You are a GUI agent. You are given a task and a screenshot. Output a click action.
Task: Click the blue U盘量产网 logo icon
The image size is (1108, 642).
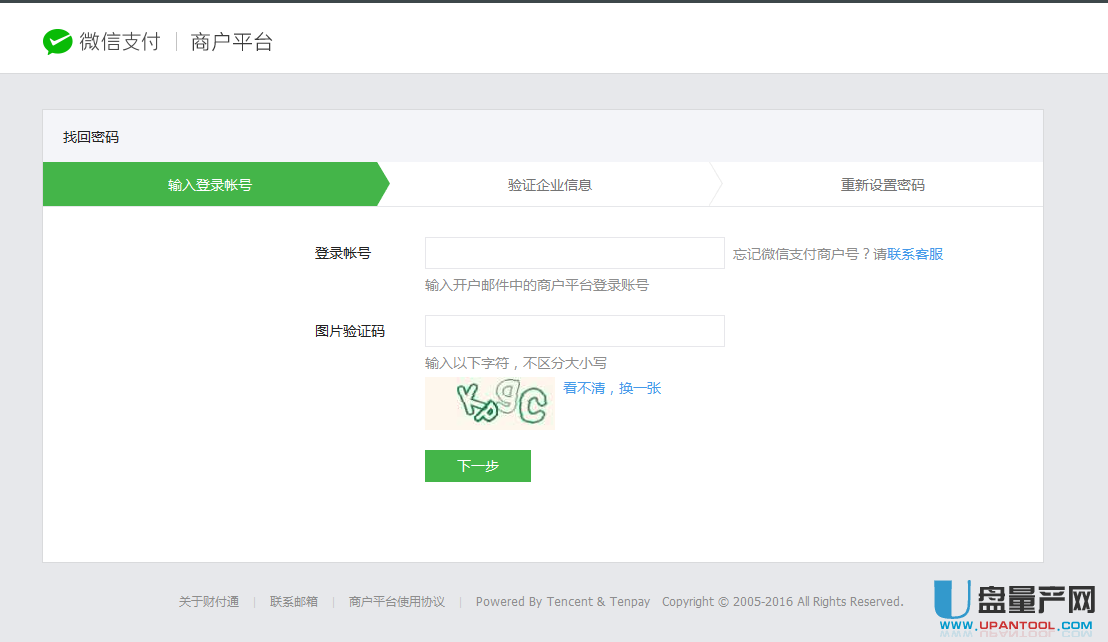(951, 598)
